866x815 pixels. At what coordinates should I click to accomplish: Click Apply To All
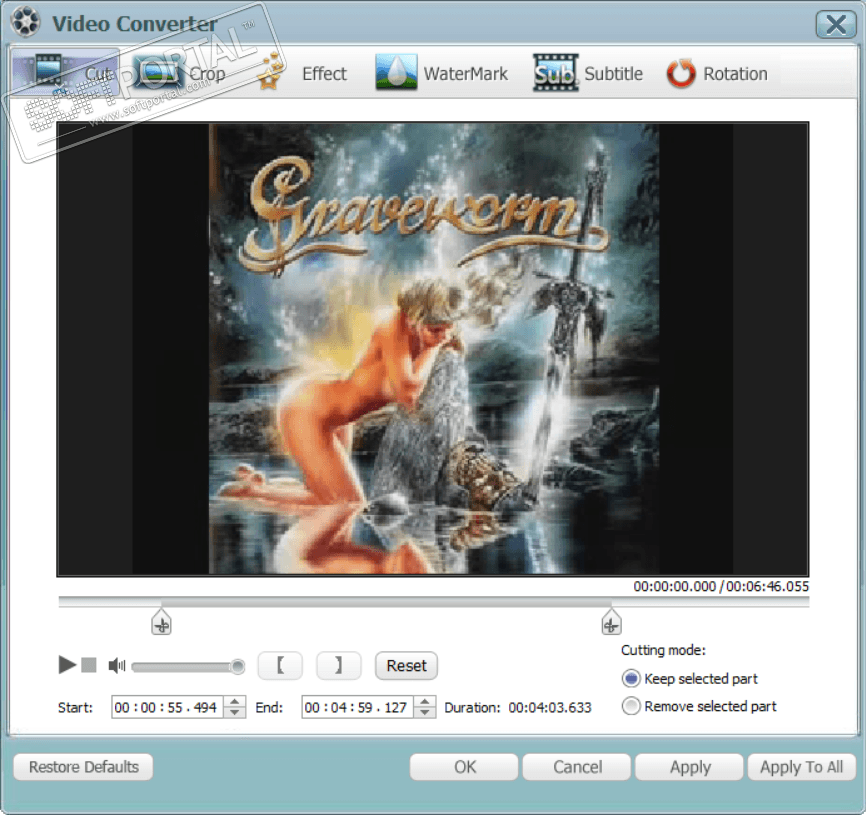tap(801, 767)
